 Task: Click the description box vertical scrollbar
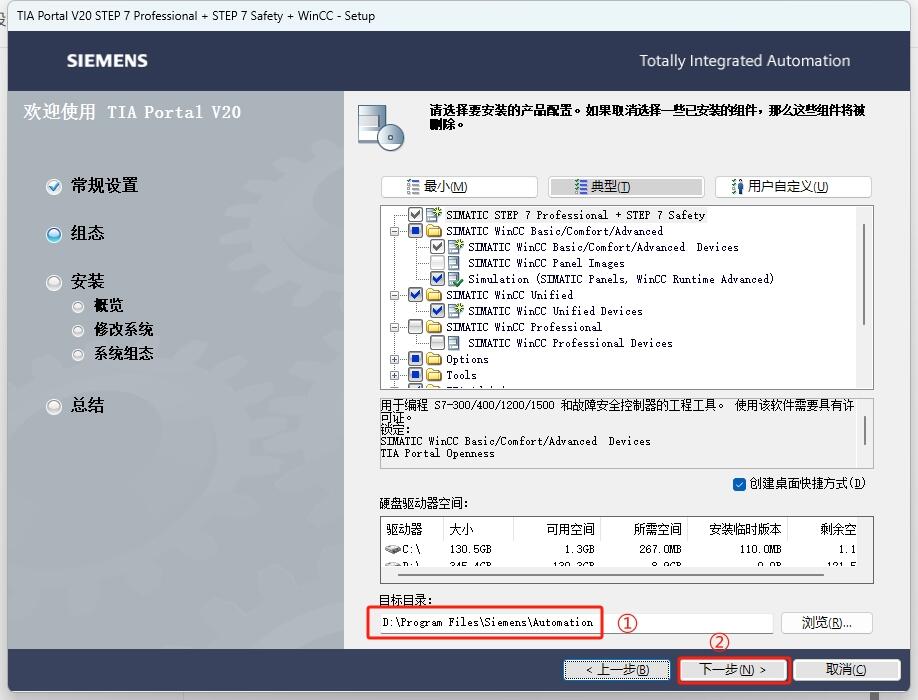point(865,431)
